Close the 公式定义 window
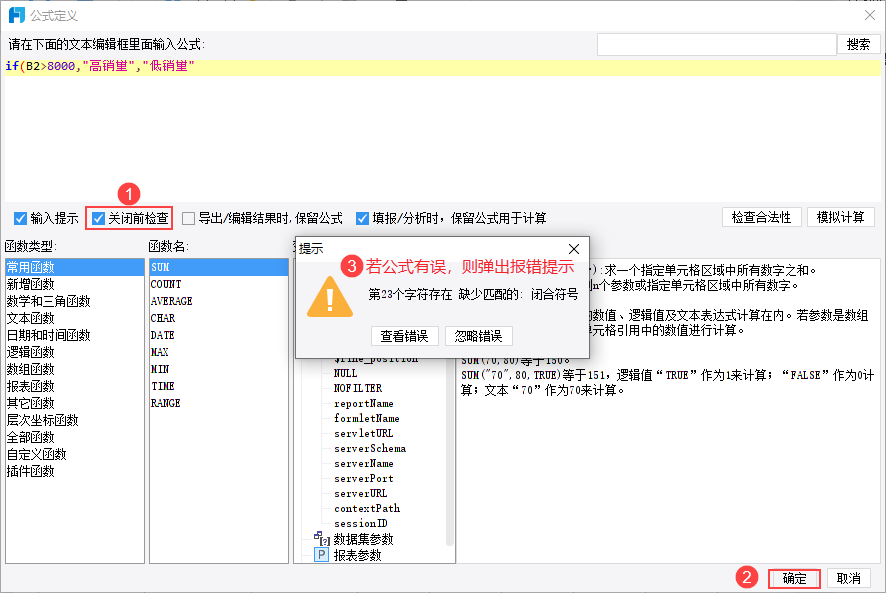 [x=870, y=15]
